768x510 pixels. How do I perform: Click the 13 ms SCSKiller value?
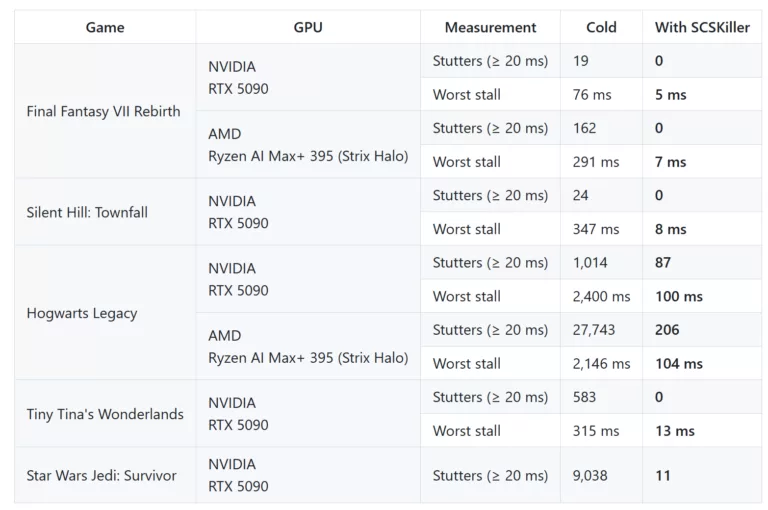tap(675, 431)
